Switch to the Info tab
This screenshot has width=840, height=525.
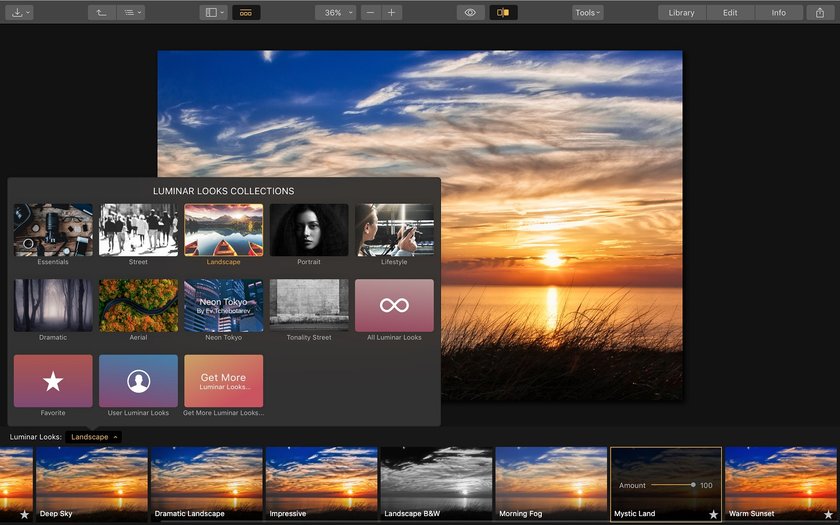click(779, 12)
